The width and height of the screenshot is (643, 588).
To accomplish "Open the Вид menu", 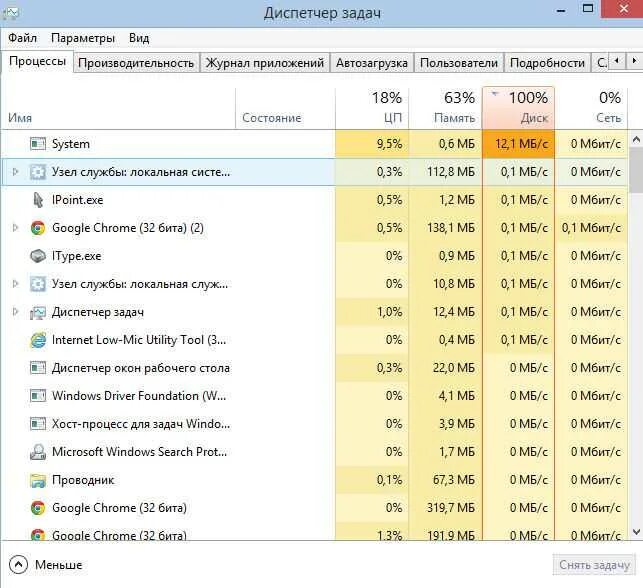I will (139, 38).
